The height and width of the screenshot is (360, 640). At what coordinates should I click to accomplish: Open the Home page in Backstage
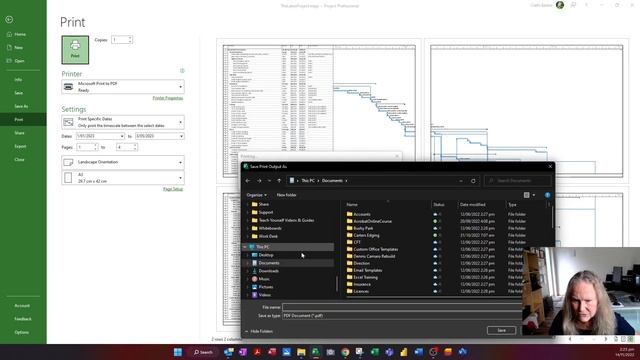point(17,34)
